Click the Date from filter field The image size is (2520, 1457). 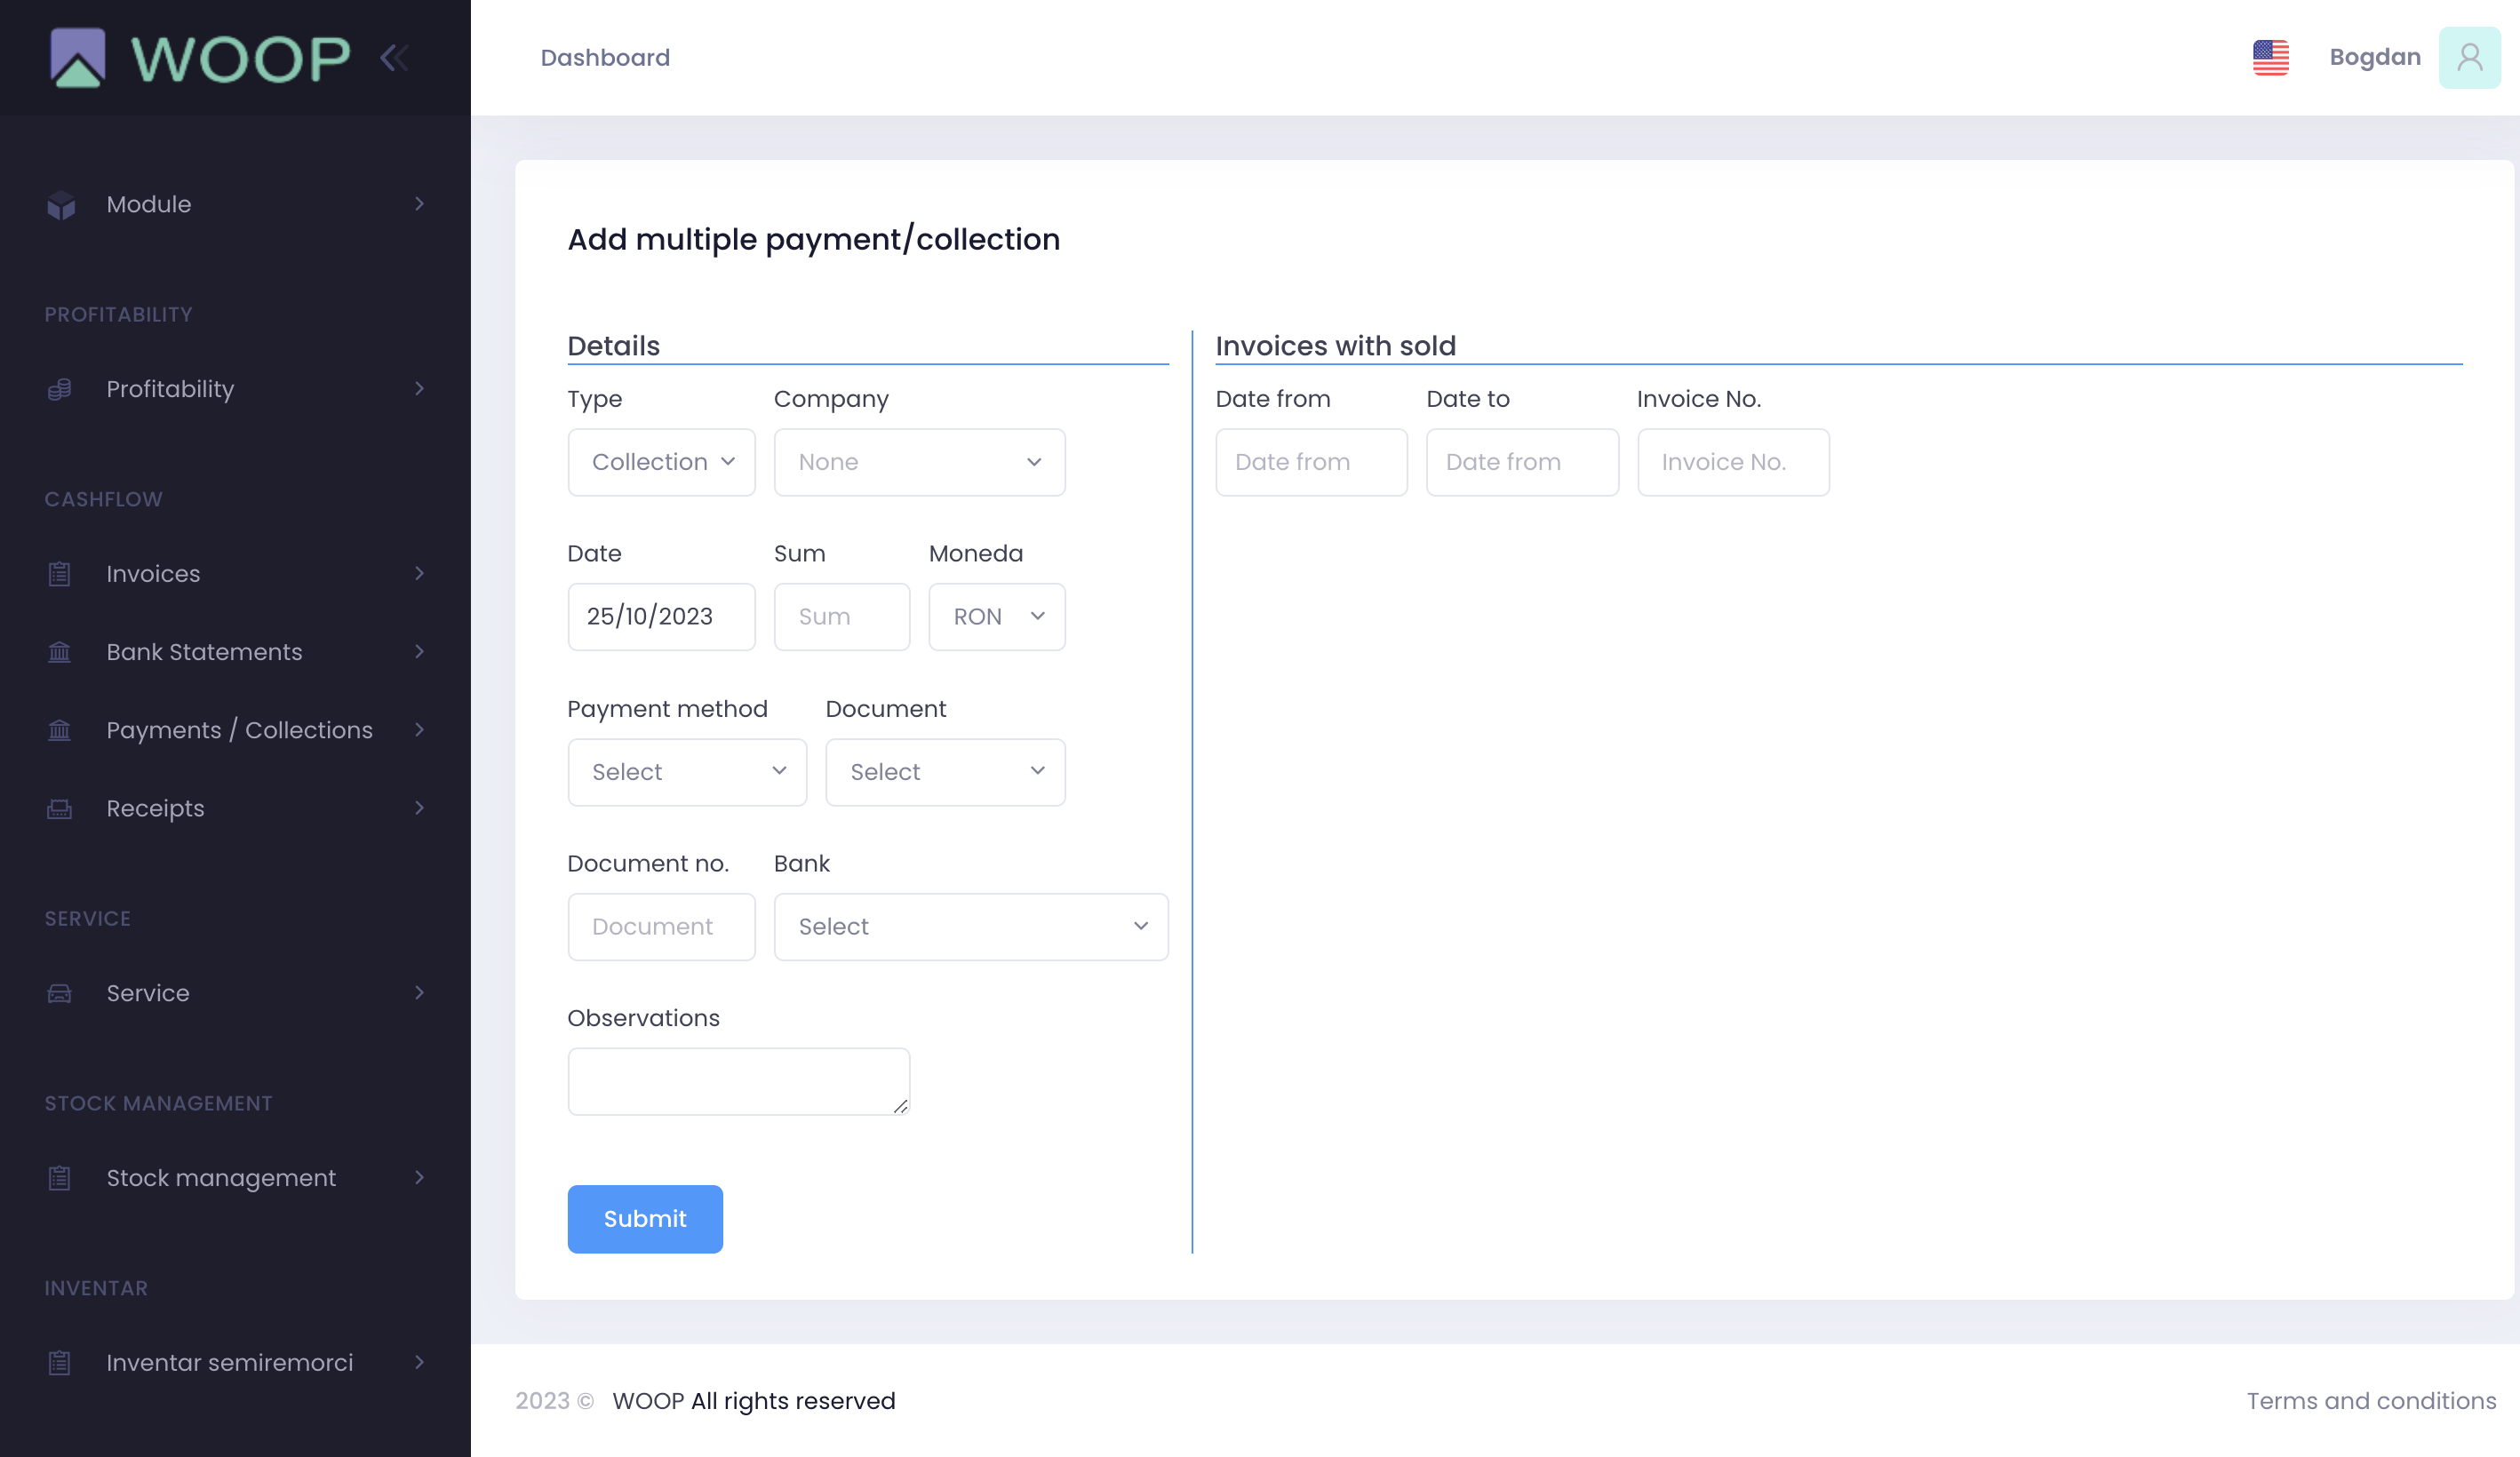(1311, 462)
